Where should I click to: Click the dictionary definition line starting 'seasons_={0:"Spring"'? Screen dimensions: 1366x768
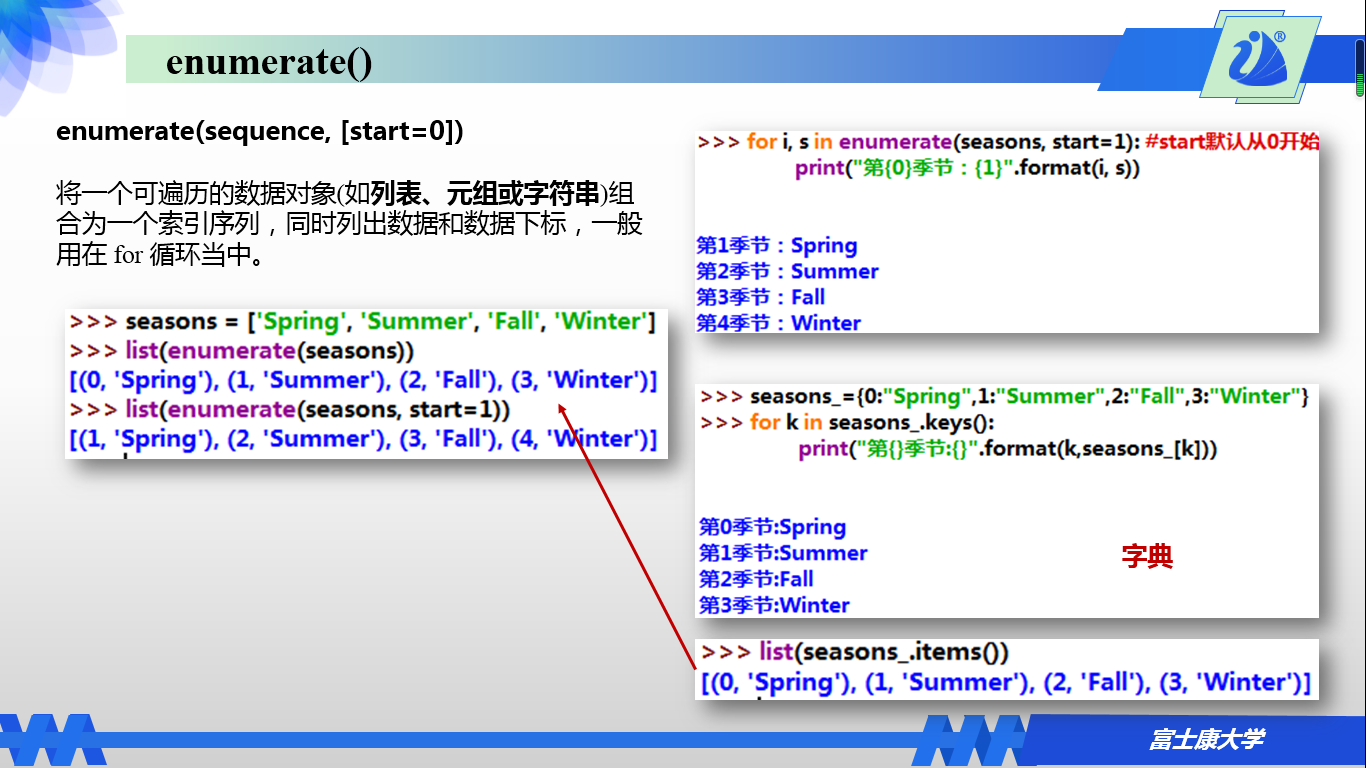(x=1029, y=397)
